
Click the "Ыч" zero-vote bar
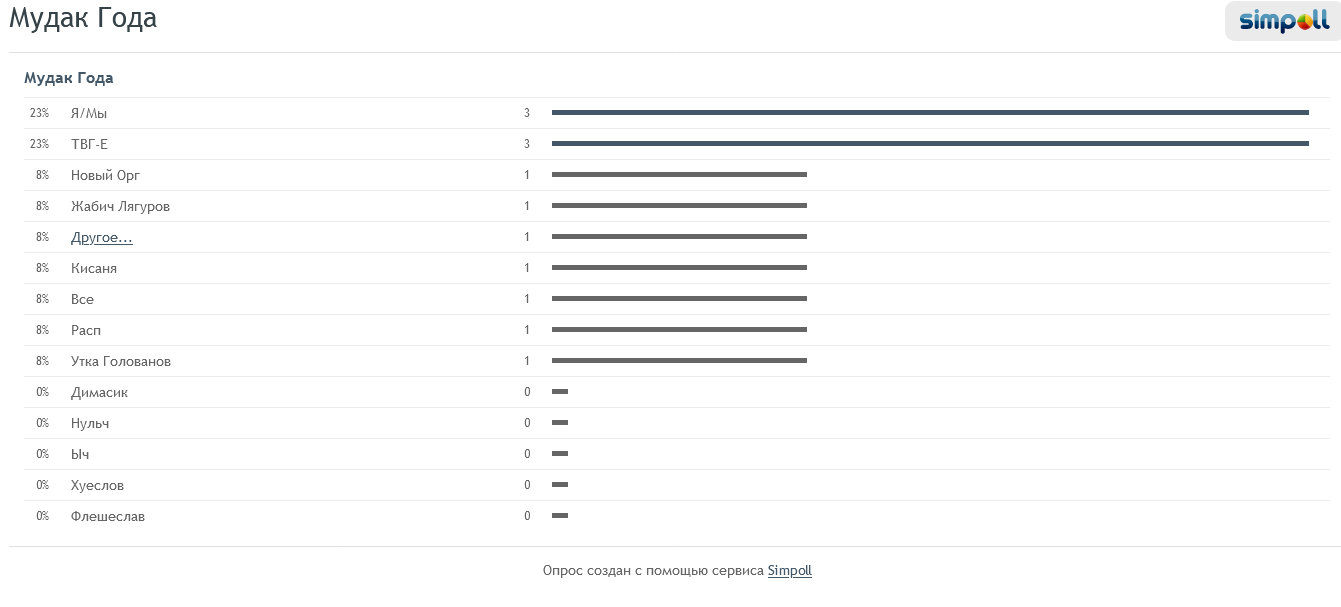(560, 454)
